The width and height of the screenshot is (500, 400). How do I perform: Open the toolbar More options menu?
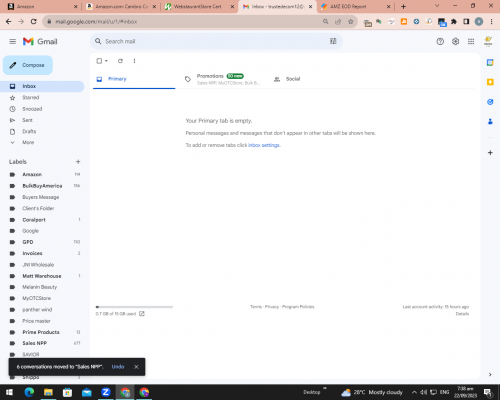(134, 61)
